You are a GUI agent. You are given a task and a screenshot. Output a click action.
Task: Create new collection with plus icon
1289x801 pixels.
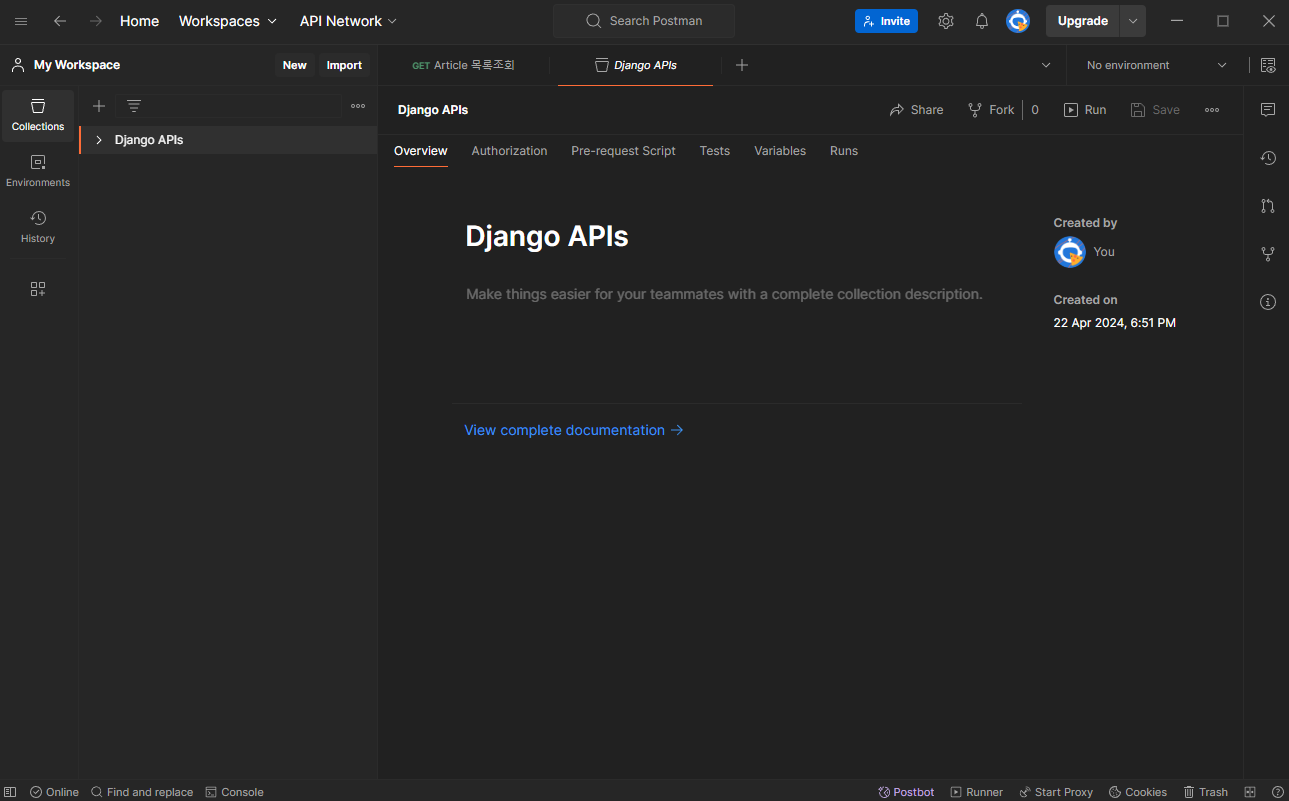tap(99, 106)
